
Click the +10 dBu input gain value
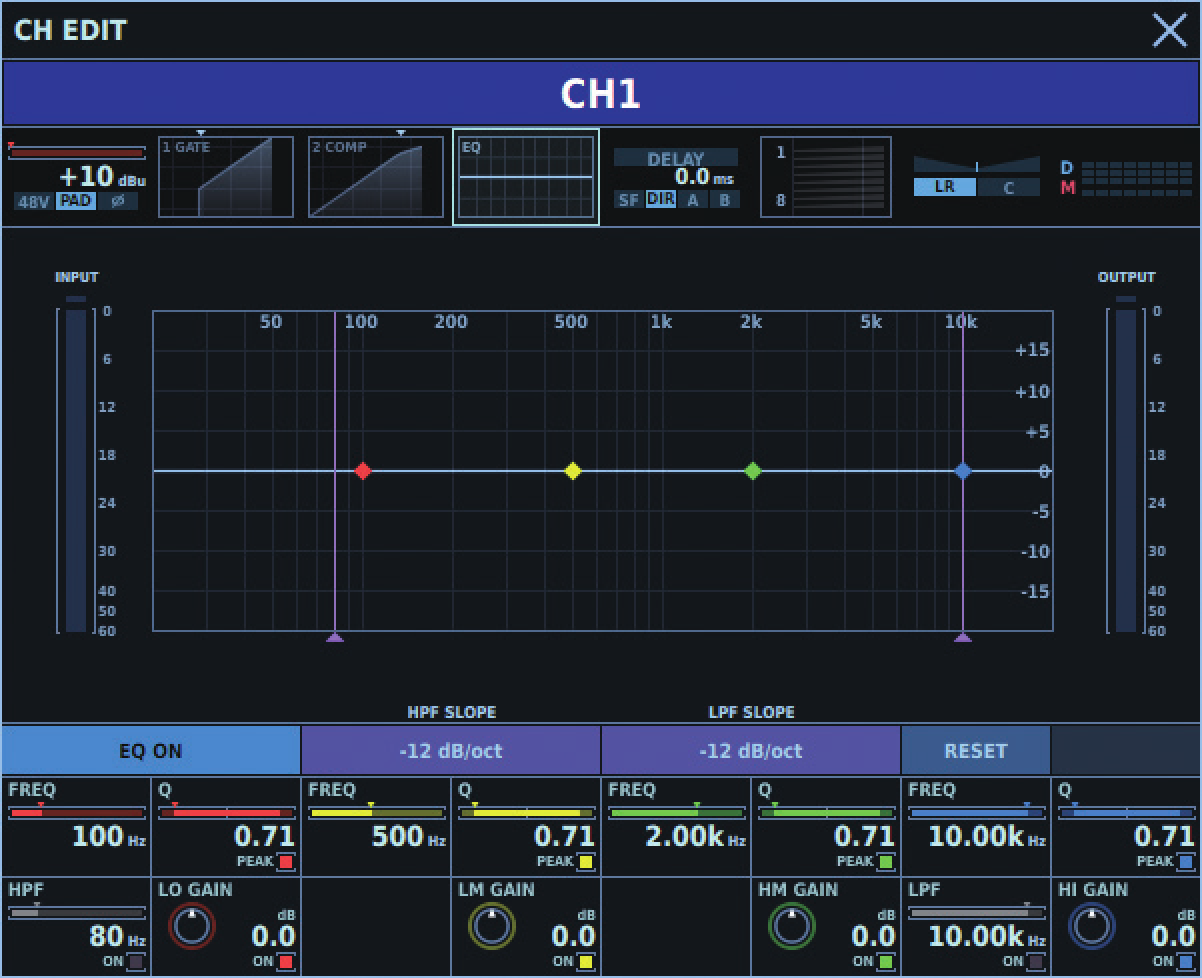click(101, 177)
